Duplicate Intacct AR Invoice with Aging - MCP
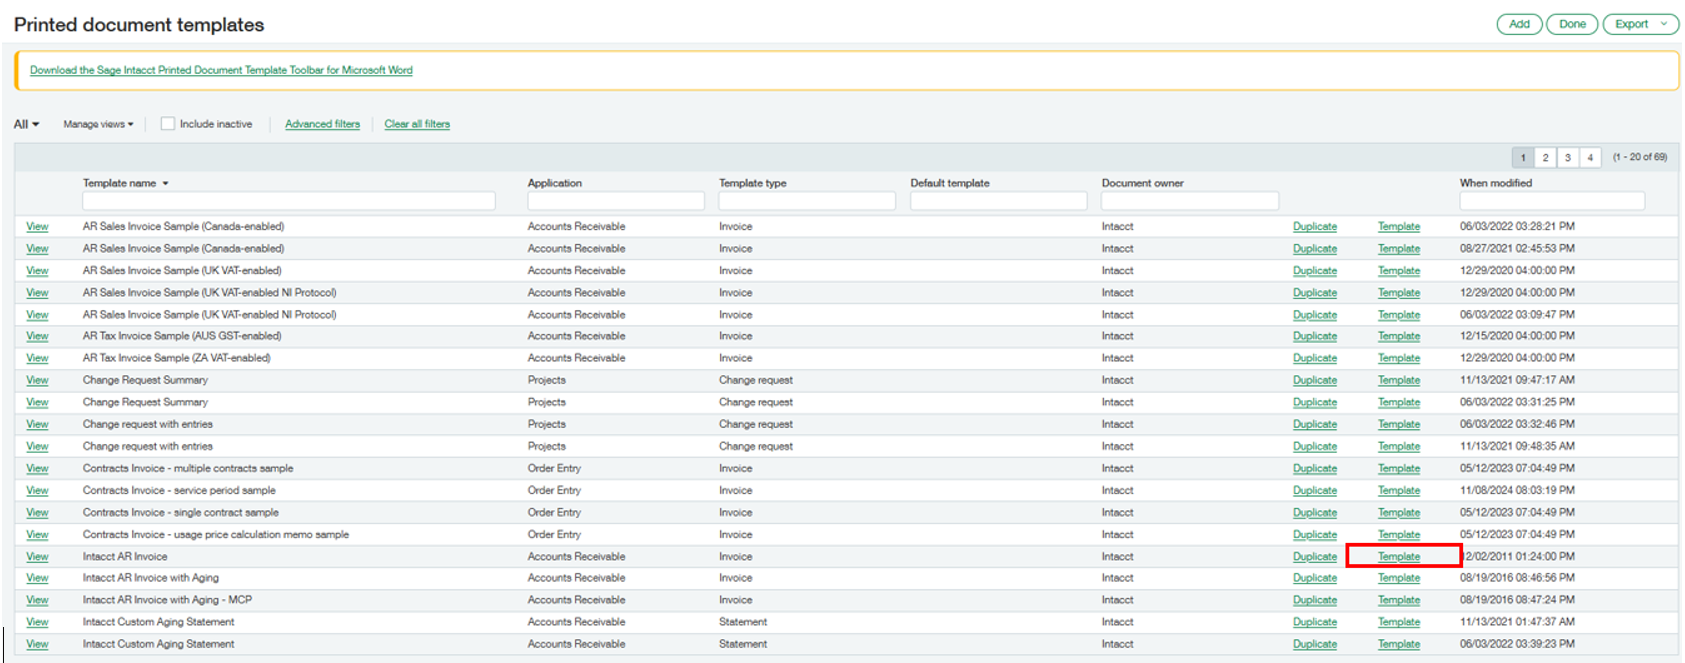Image resolution: width=1685 pixels, height=663 pixels. click(1314, 601)
